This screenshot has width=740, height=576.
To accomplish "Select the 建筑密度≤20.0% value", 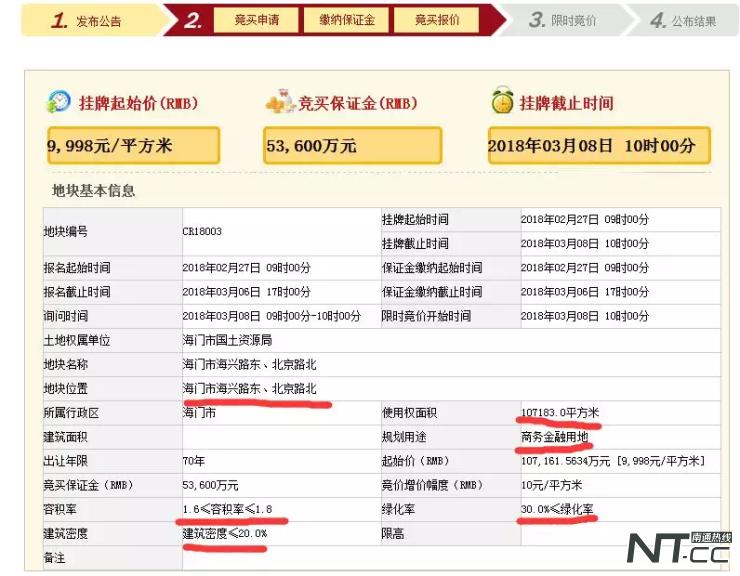I will [225, 534].
